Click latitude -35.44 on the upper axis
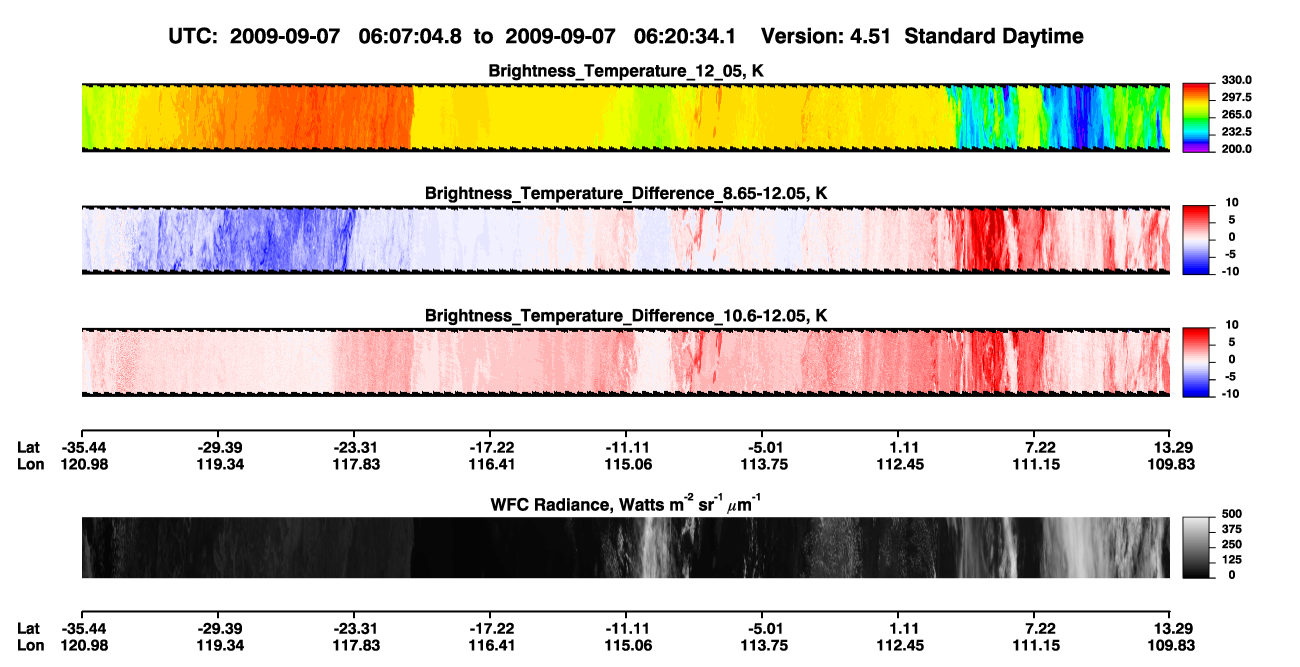The image size is (1300, 667). [82, 448]
